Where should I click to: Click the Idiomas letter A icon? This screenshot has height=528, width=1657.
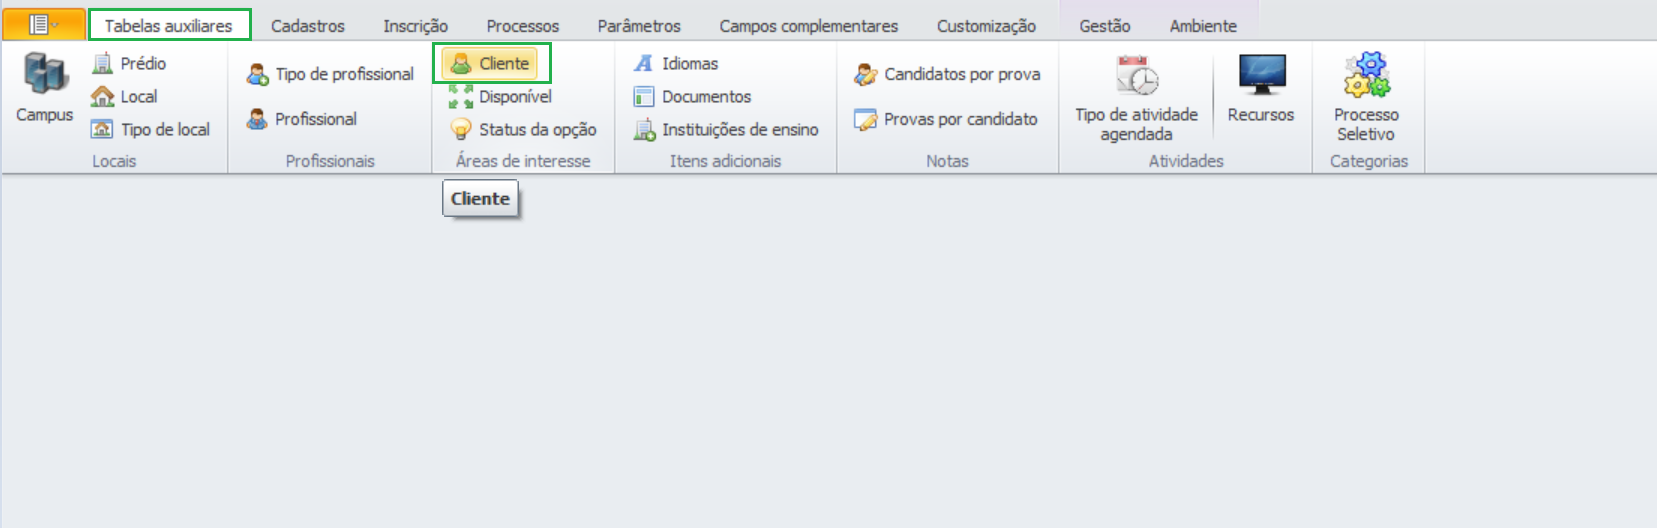[644, 64]
